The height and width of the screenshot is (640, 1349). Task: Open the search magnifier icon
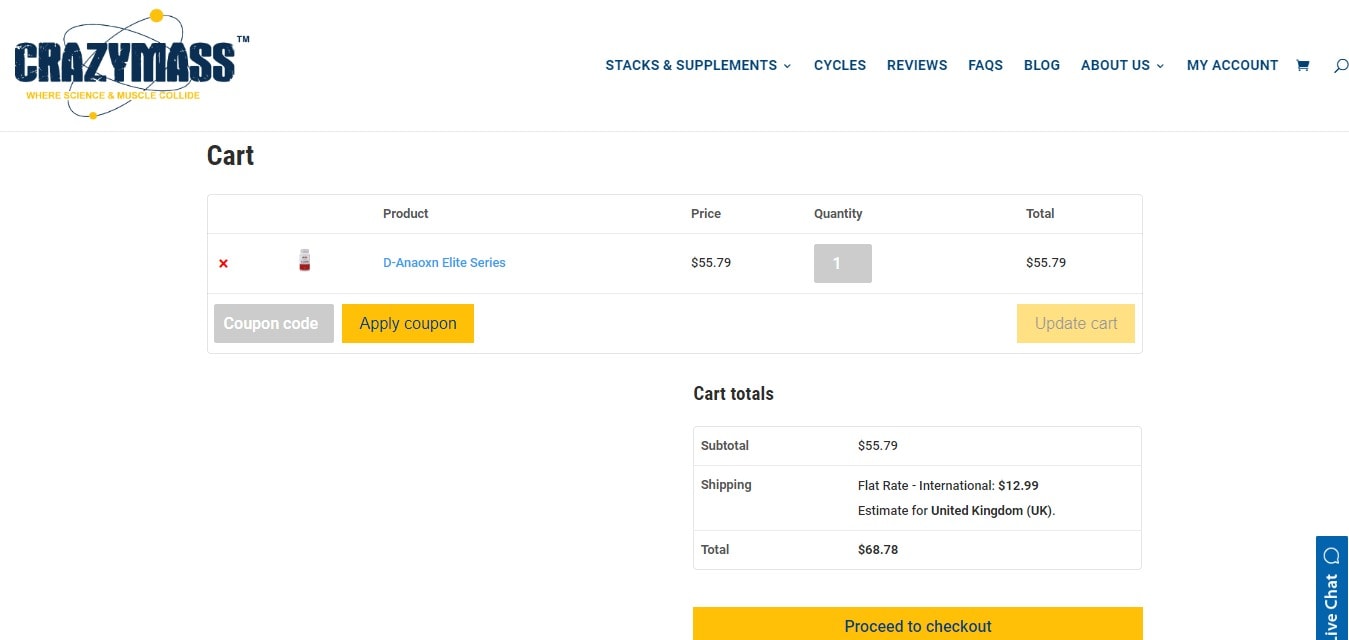pyautogui.click(x=1341, y=65)
